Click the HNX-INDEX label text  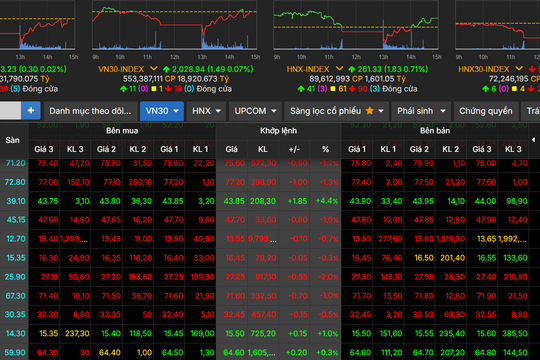pos(308,69)
